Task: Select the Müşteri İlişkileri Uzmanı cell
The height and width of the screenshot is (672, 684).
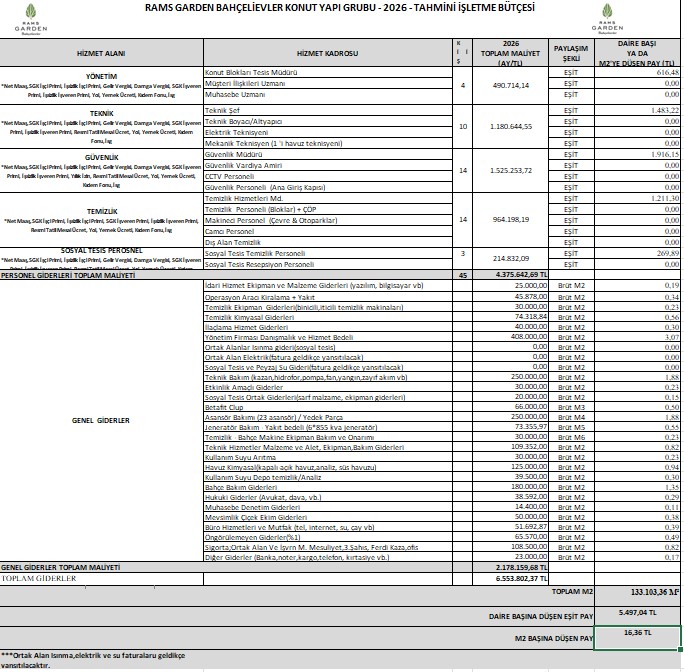Action: coord(328,83)
